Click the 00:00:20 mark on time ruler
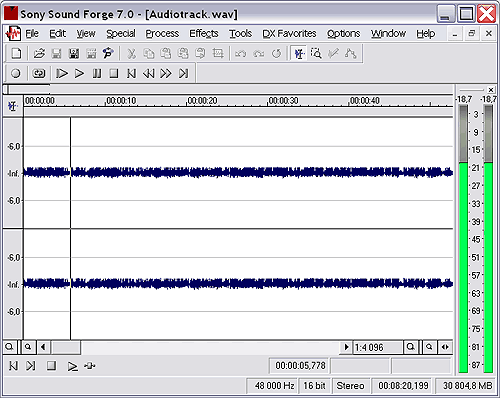This screenshot has height=398, width=500. (202, 101)
